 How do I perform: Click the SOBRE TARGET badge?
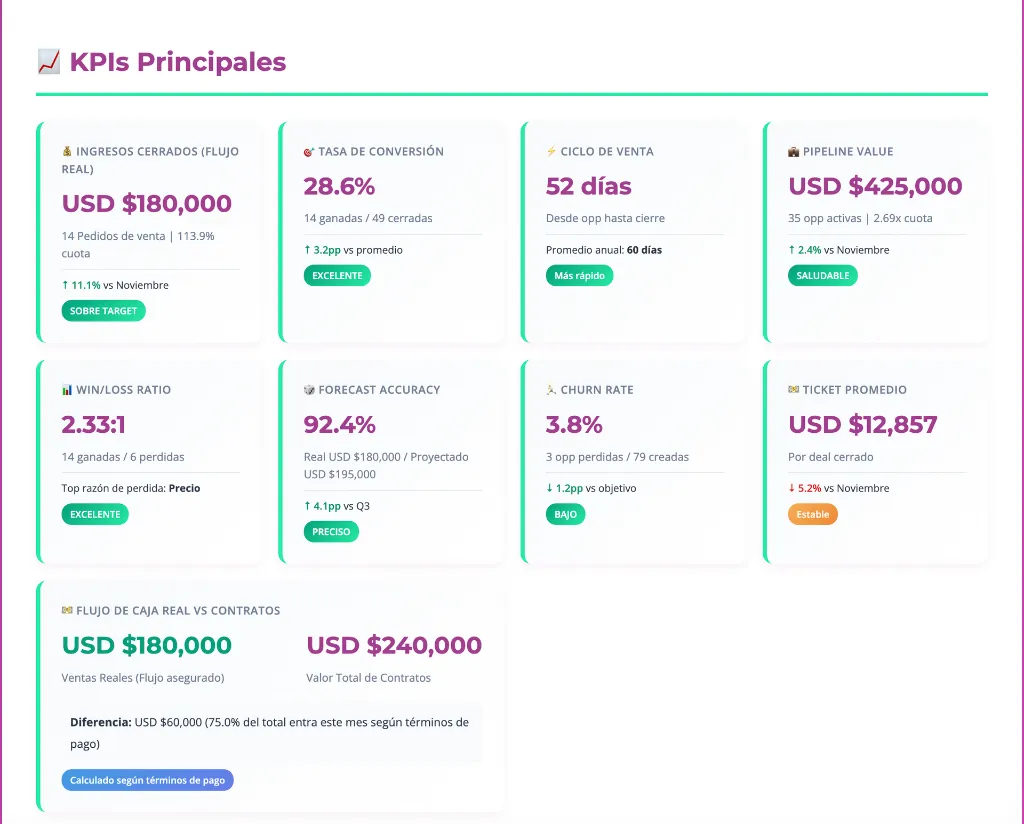[103, 311]
